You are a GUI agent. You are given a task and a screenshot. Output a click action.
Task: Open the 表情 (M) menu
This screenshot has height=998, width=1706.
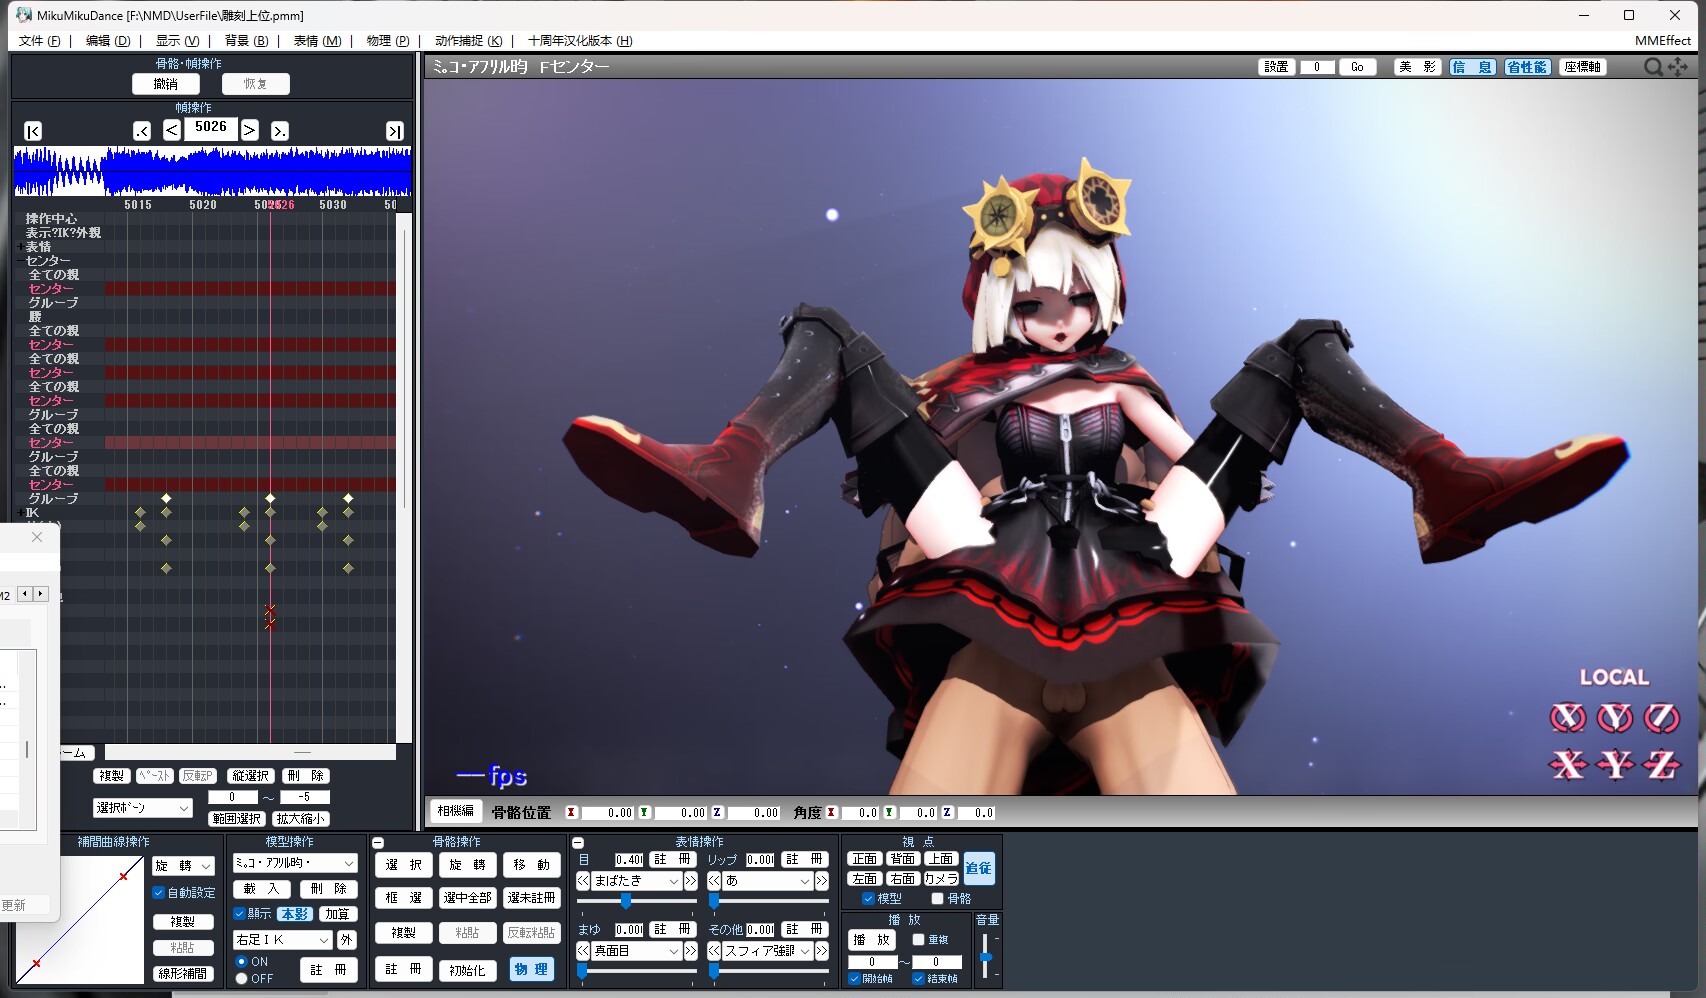(x=317, y=41)
